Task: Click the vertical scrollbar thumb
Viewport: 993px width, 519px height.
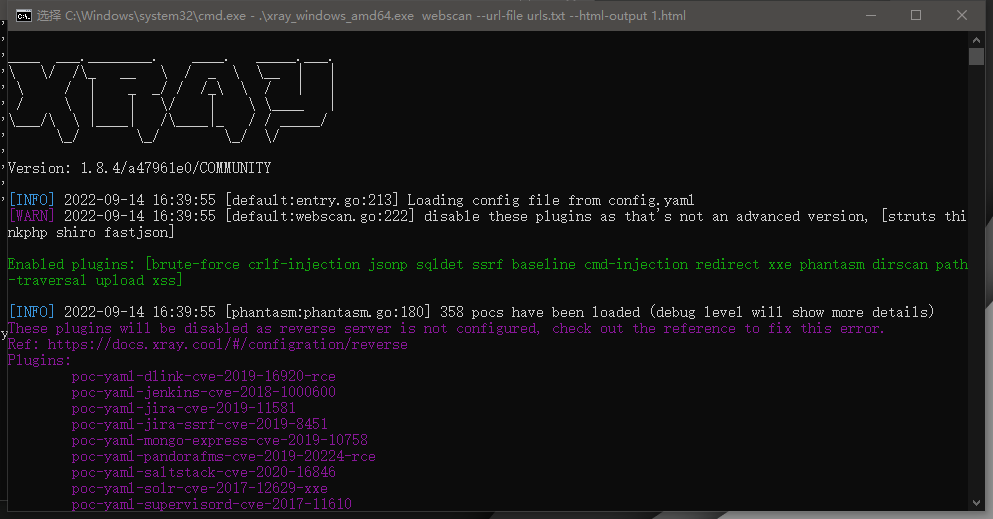Action: (976, 56)
